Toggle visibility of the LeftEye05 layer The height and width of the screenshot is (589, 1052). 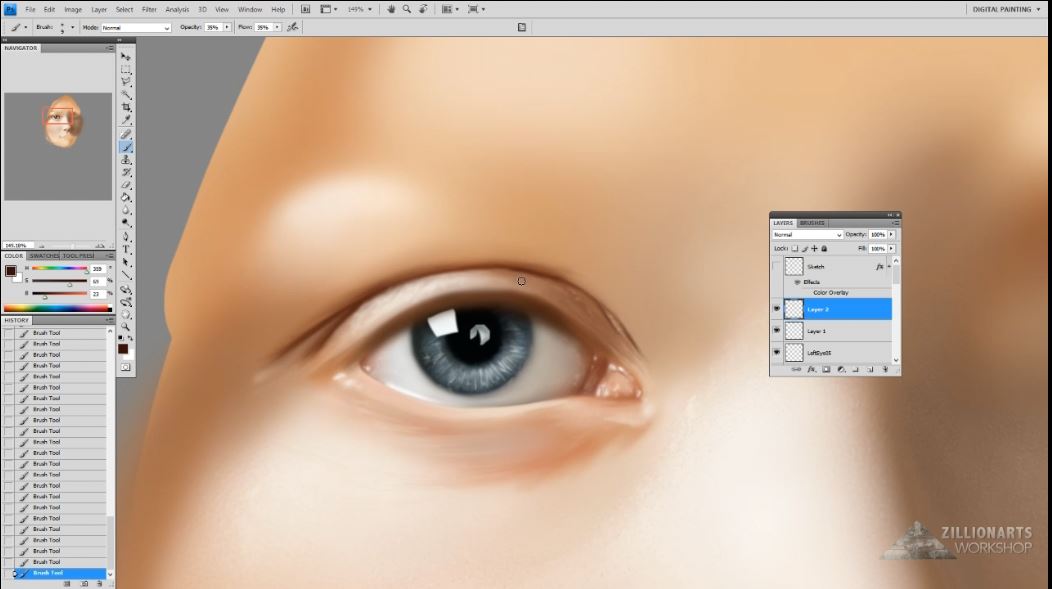point(776,352)
